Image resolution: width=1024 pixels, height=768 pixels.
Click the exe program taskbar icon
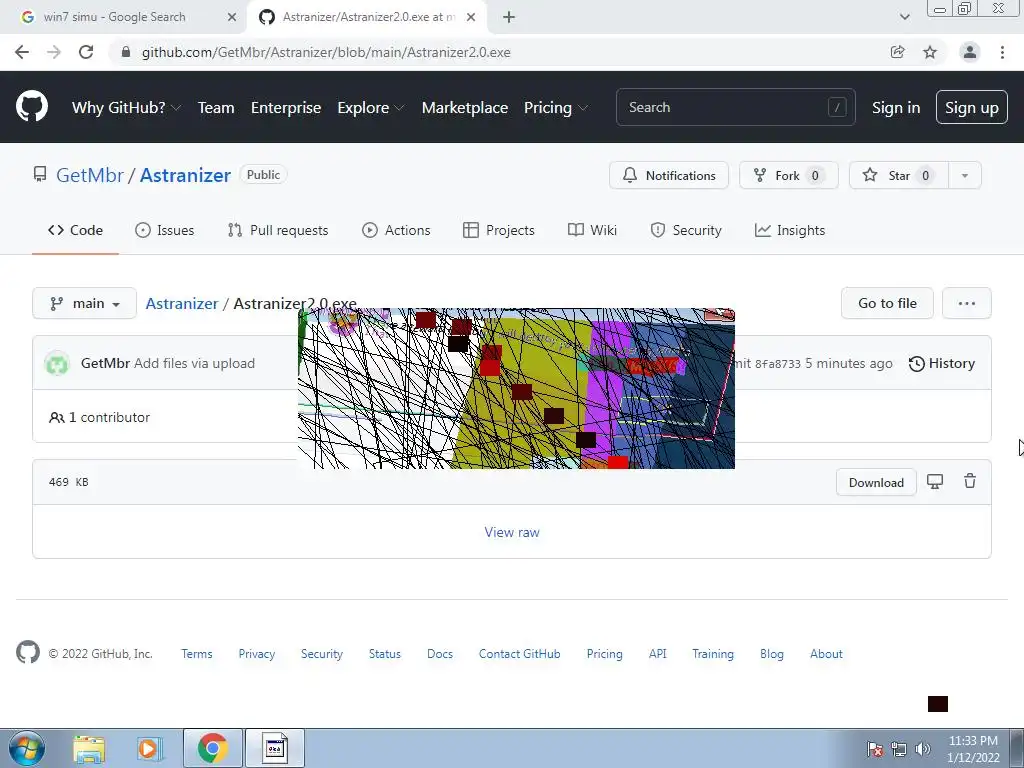[x=275, y=748]
